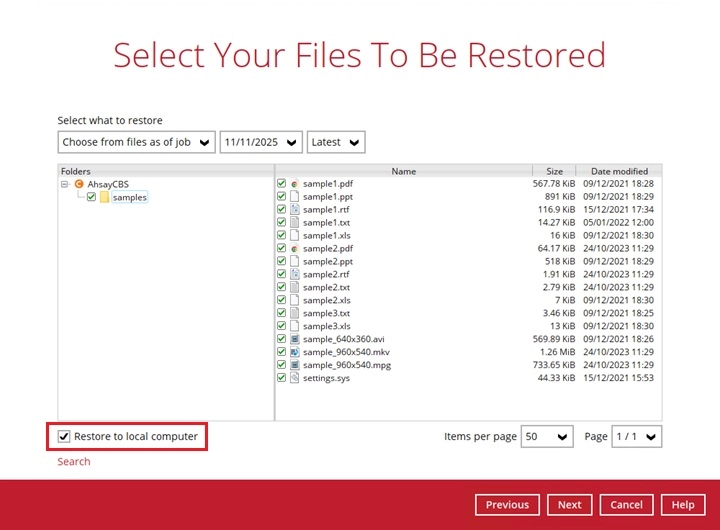Uncheck the sample2.xls checkbox
This screenshot has width=720, height=530.
tap(281, 300)
